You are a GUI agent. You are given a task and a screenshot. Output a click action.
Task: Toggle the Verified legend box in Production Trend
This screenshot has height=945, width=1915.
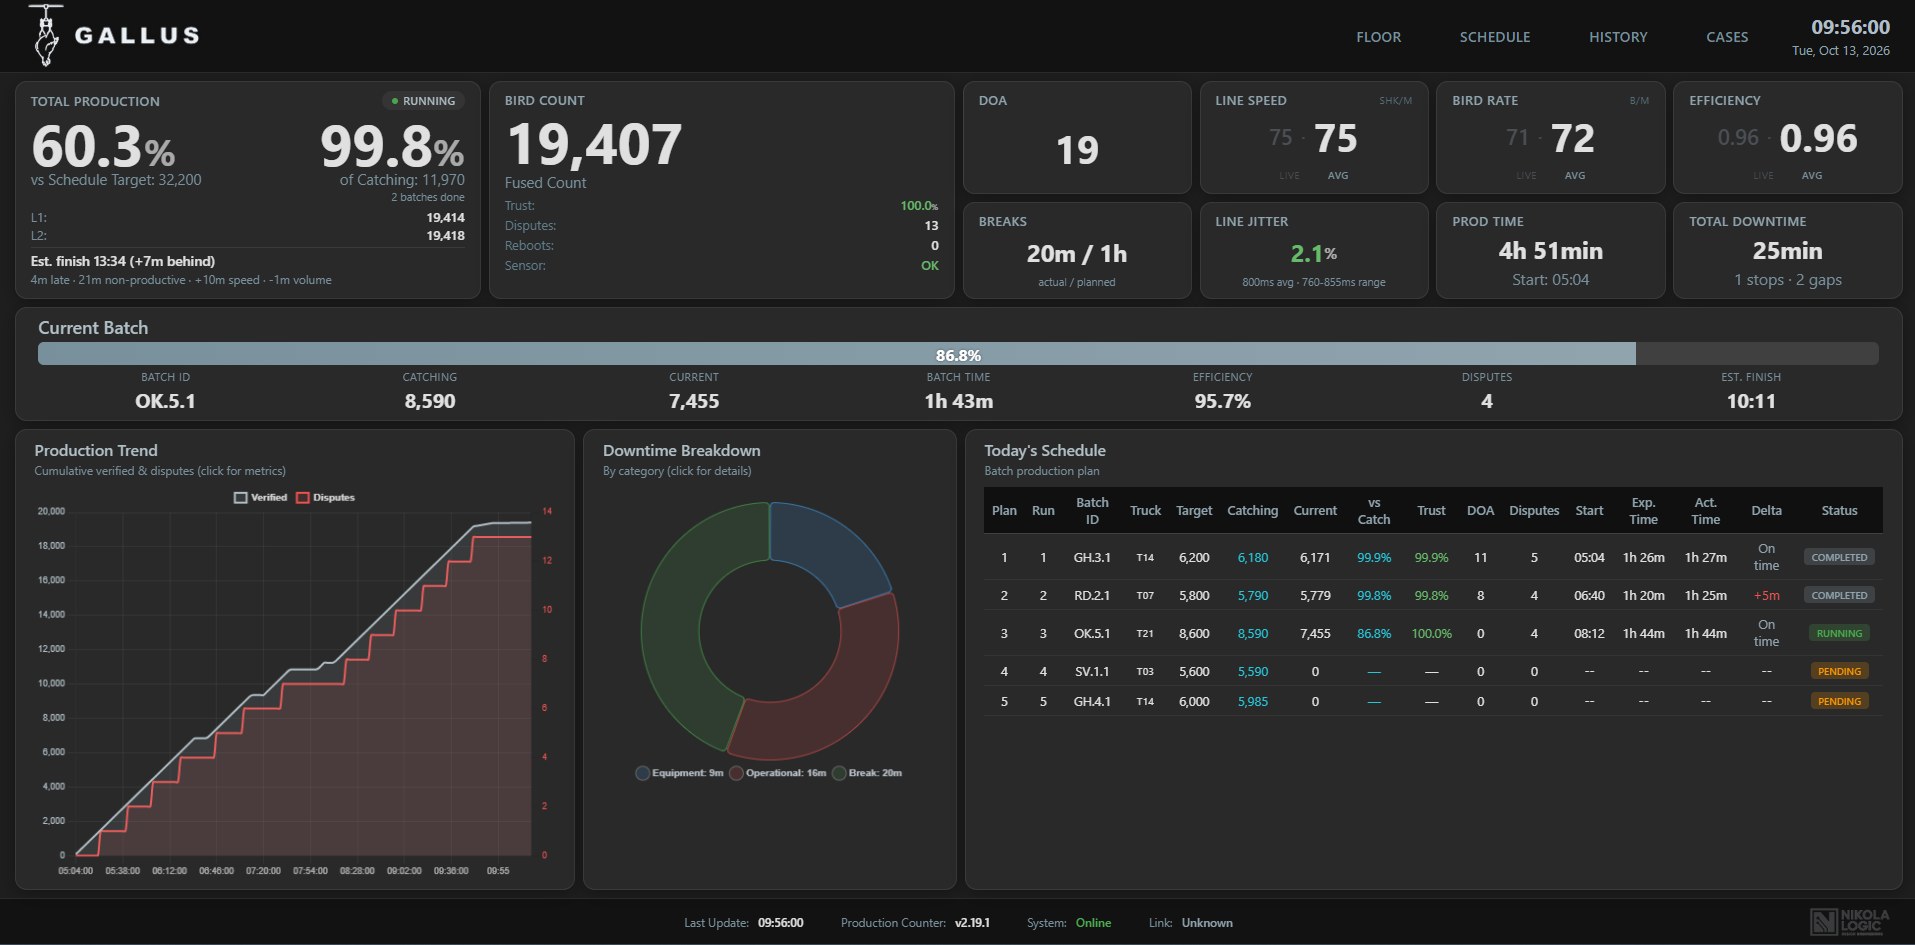pos(240,497)
